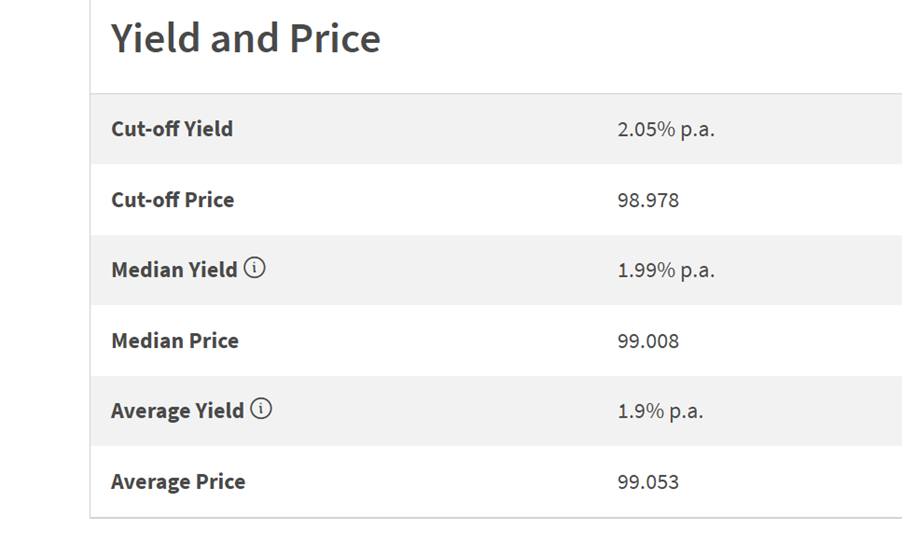This screenshot has width=902, height=544.
Task: Click the Average Yield label text
Action: 178,411
